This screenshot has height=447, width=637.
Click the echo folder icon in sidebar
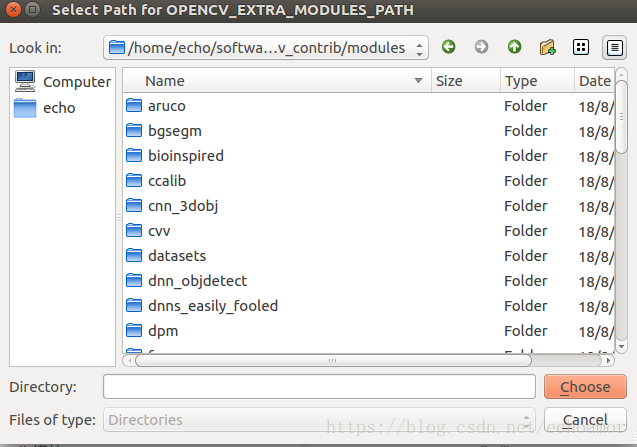25,108
